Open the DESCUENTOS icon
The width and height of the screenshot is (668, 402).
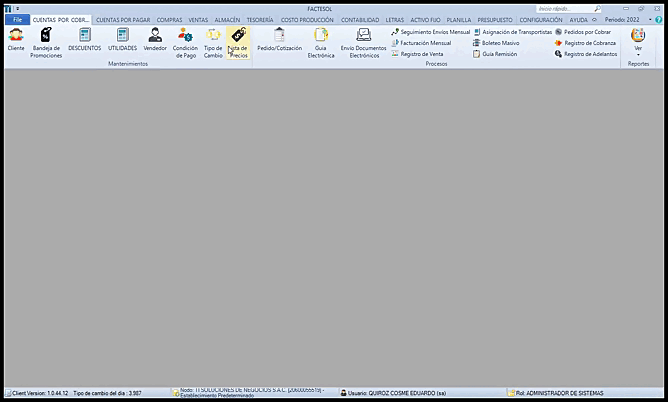point(84,40)
